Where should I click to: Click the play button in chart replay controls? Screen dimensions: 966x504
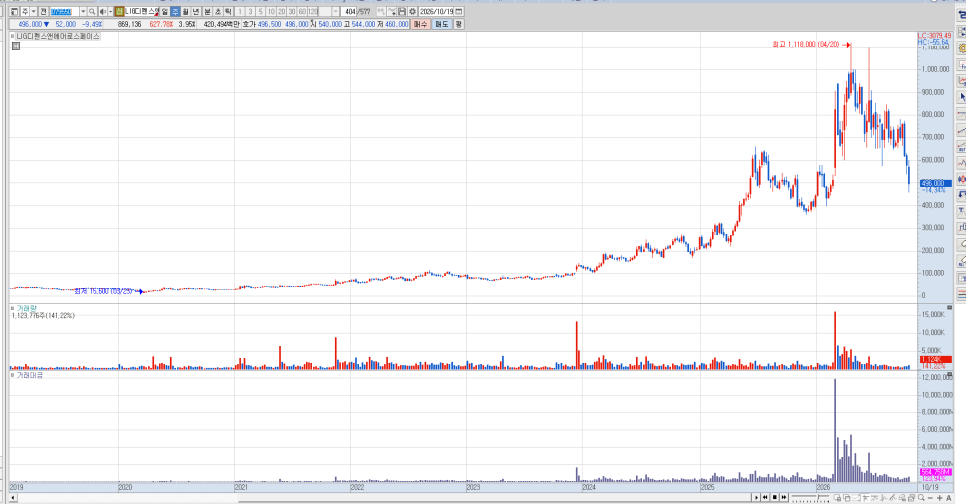click(x=757, y=497)
